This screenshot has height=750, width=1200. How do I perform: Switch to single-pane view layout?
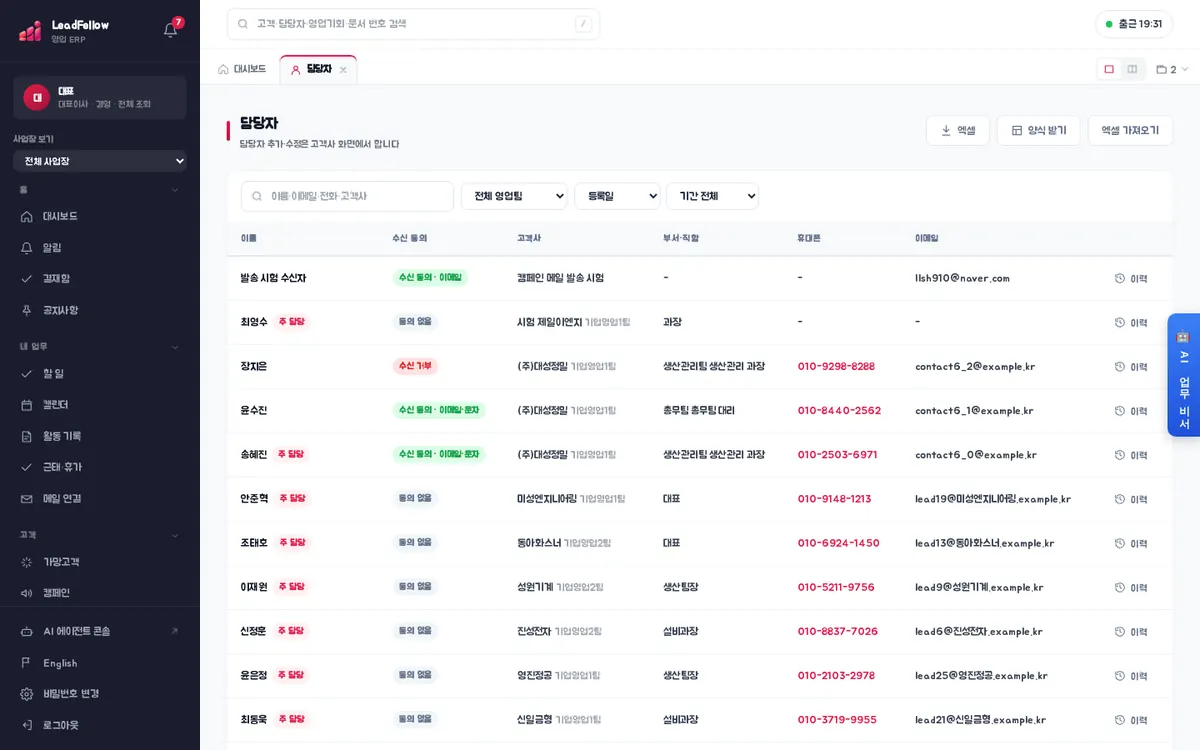pyautogui.click(x=1109, y=69)
